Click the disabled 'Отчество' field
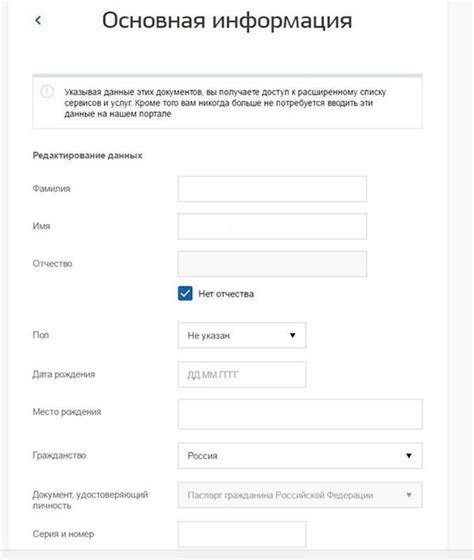The width and height of the screenshot is (474, 560). pyautogui.click(x=272, y=264)
